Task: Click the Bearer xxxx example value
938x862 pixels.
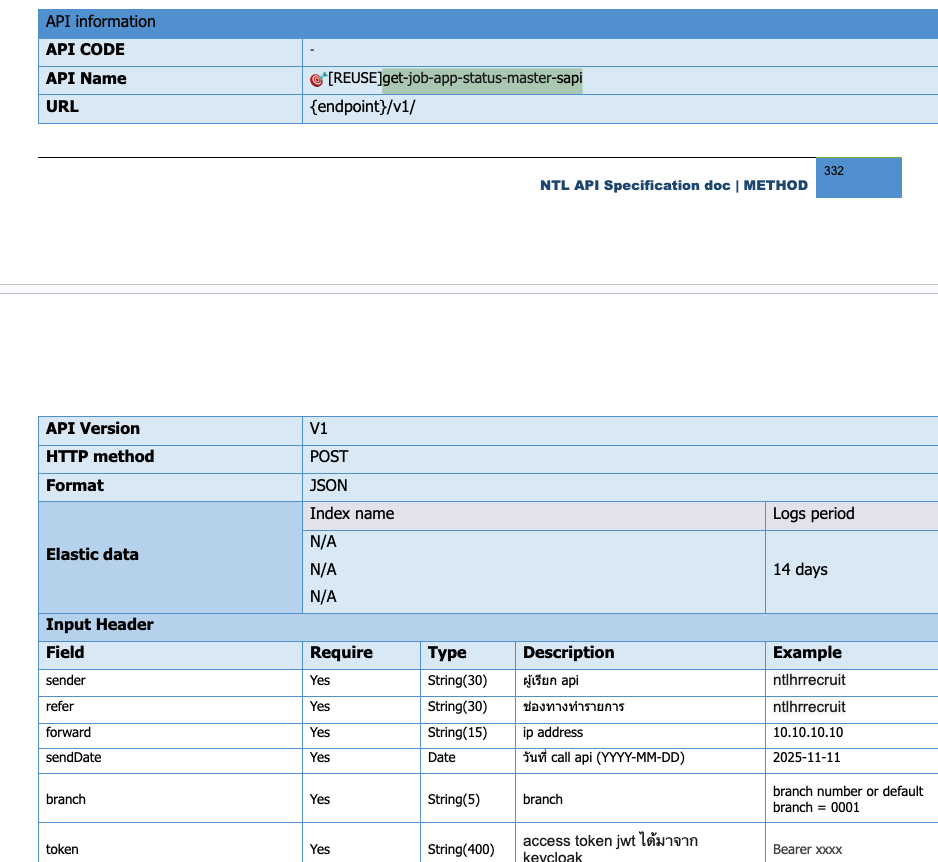Action: click(x=807, y=849)
